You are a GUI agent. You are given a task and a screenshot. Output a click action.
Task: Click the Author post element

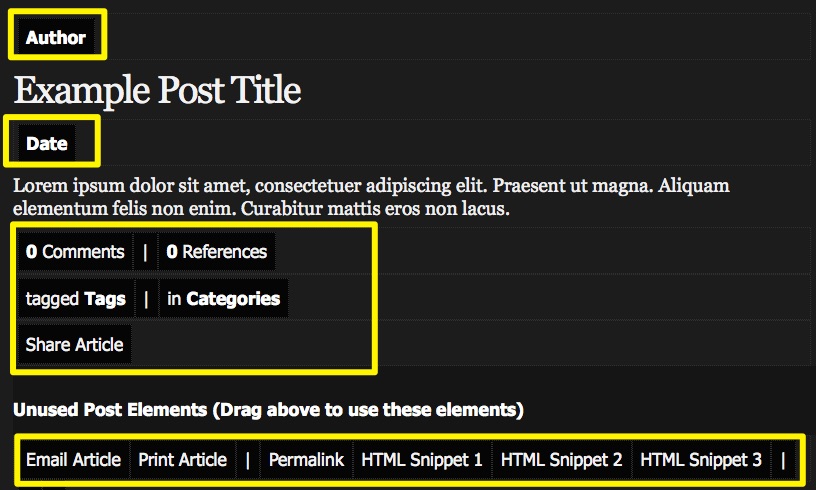click(x=56, y=38)
